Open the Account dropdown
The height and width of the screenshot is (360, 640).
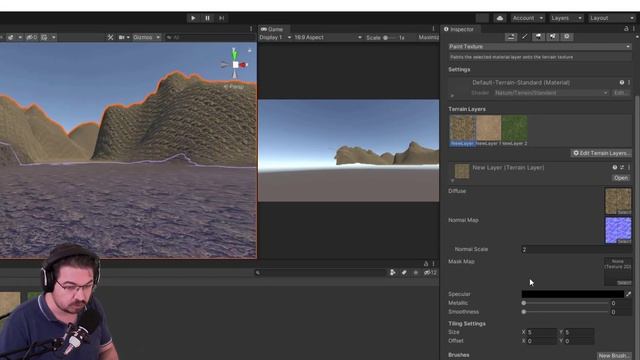tap(528, 18)
